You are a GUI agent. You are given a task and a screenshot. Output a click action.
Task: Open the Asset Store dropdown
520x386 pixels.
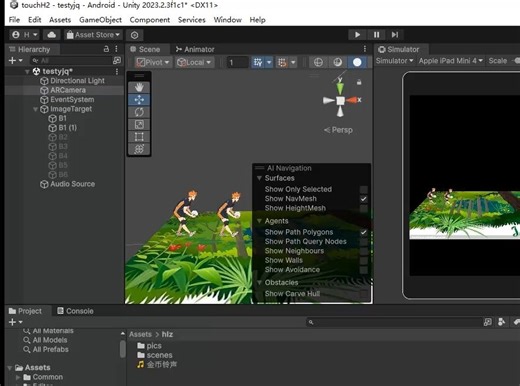(x=93, y=35)
